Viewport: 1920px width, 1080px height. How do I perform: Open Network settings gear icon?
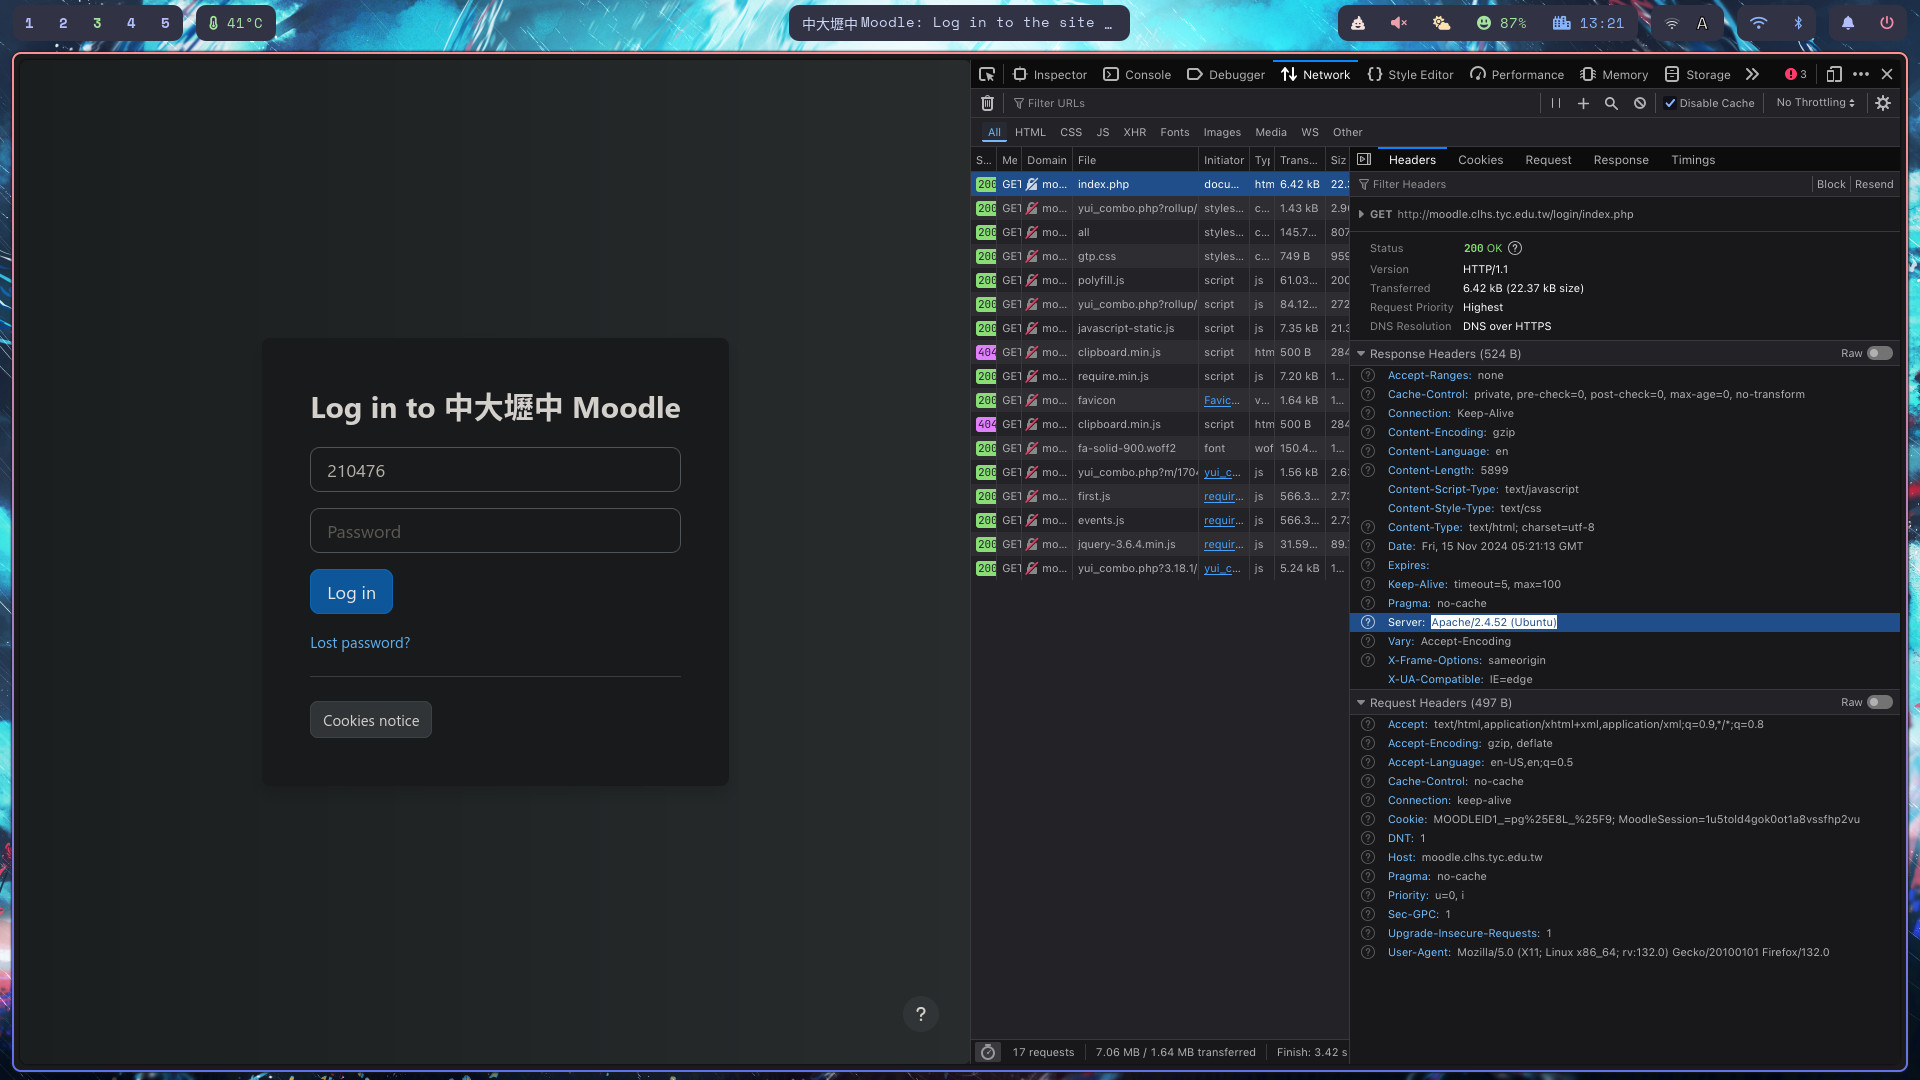coord(1883,103)
